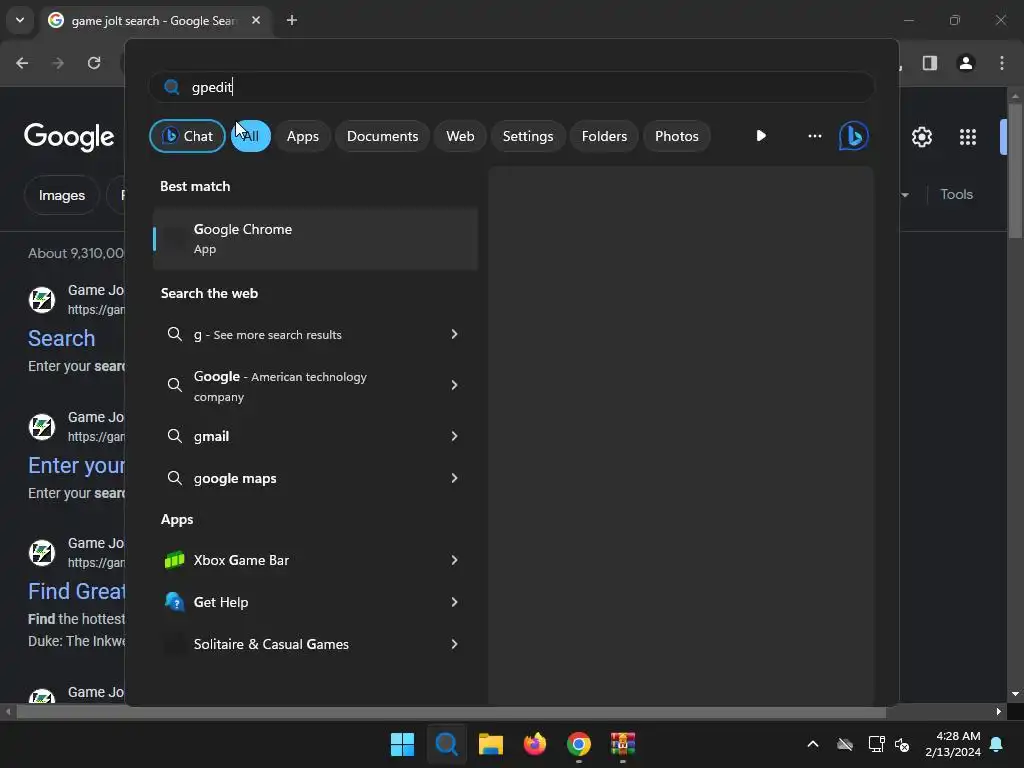Open 'Enter your' Game Jolt result link
This screenshot has width=1024, height=768.
point(76,465)
